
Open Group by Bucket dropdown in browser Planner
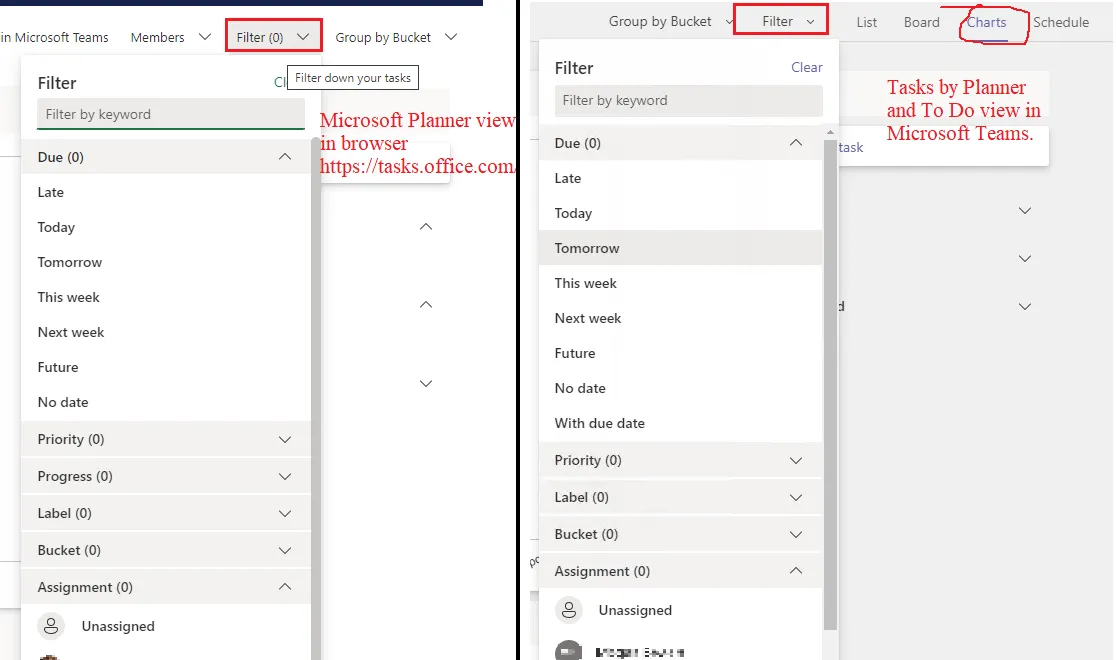click(x=396, y=37)
